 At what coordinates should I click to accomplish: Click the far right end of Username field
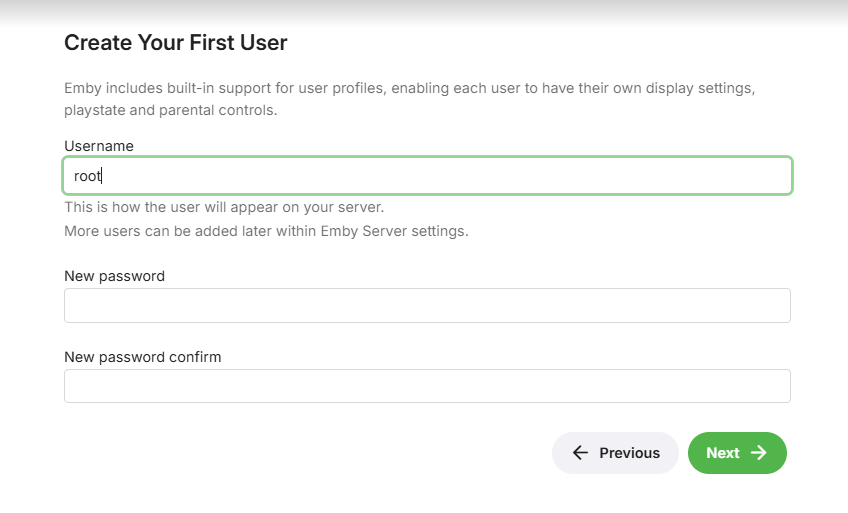780,176
